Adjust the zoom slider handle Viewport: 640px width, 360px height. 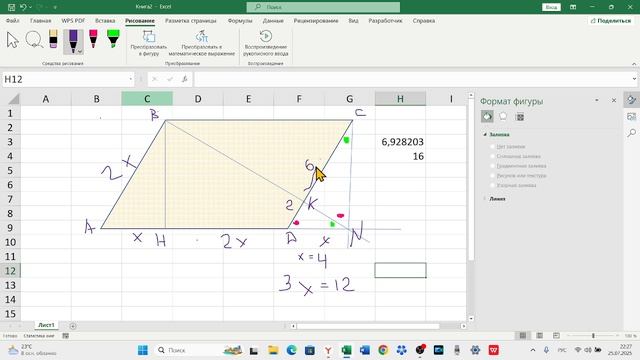pyautogui.click(x=593, y=336)
